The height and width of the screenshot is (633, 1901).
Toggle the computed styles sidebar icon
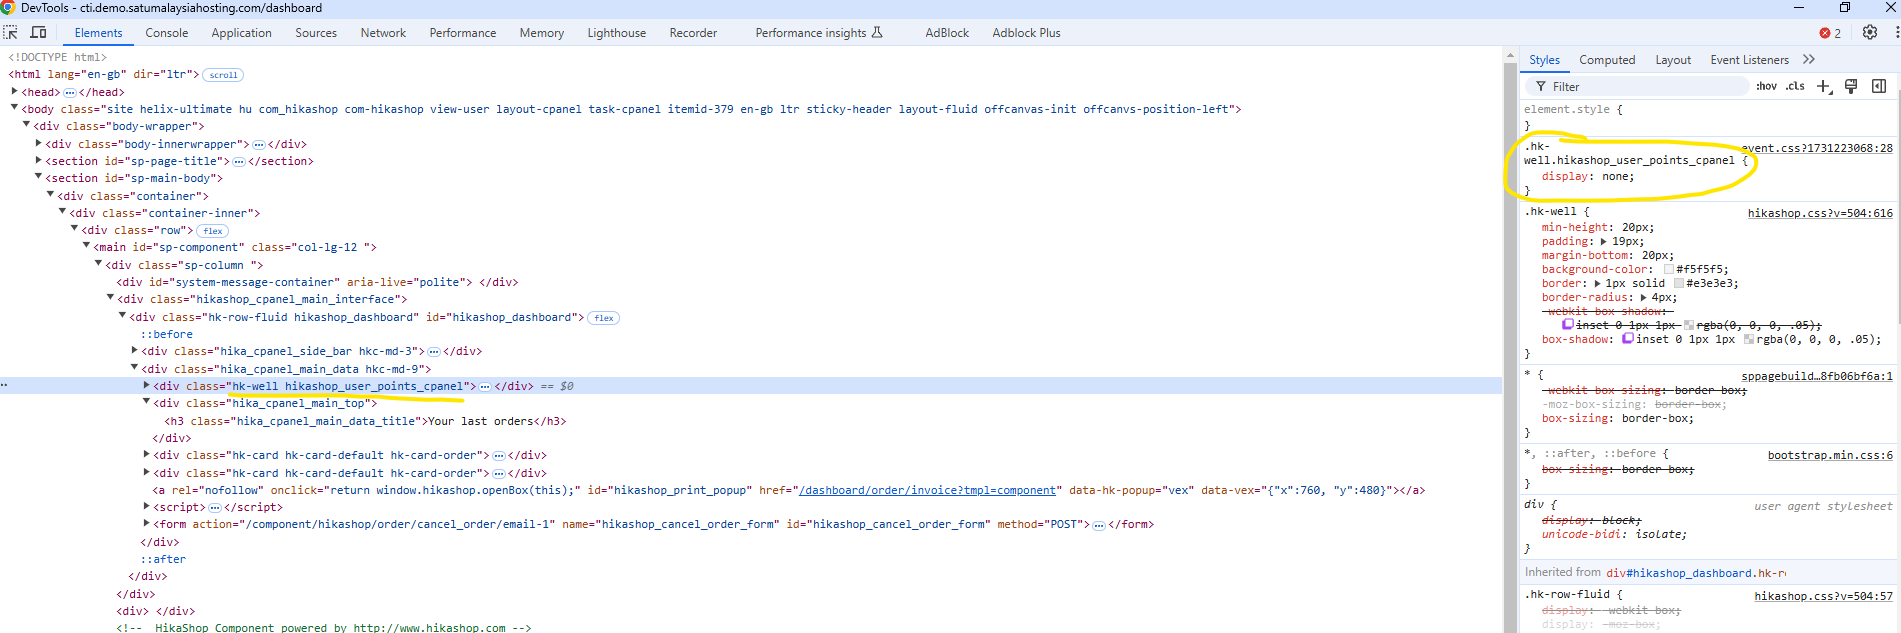[1879, 87]
